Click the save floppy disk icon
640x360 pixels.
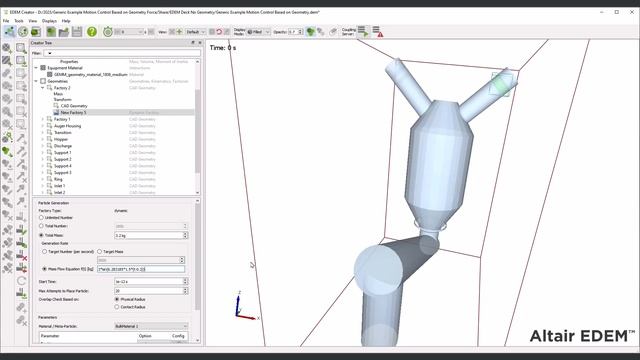coord(77,31)
